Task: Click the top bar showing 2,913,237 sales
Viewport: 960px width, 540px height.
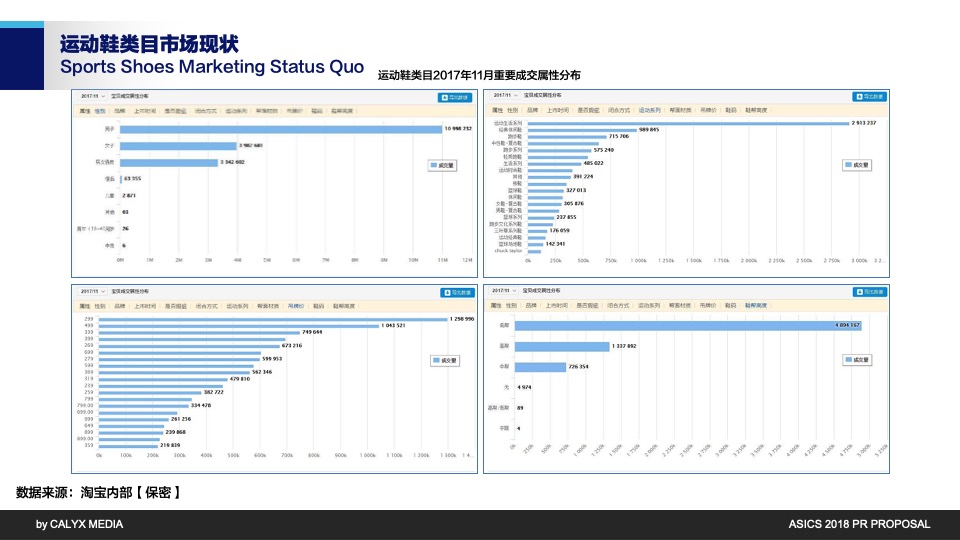Action: pyautogui.click(x=688, y=123)
